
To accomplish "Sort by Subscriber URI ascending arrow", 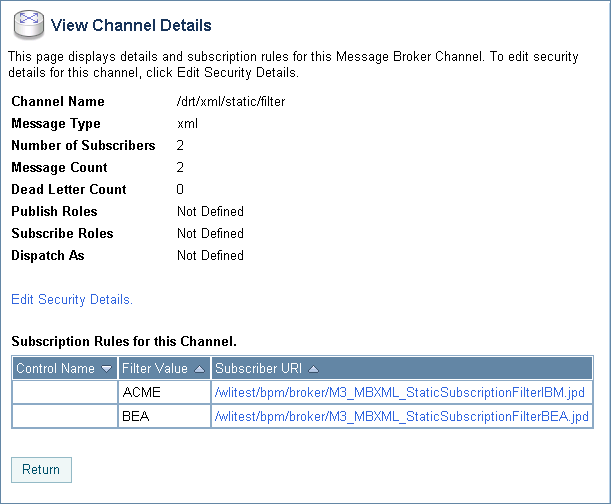I will tap(313, 368).
